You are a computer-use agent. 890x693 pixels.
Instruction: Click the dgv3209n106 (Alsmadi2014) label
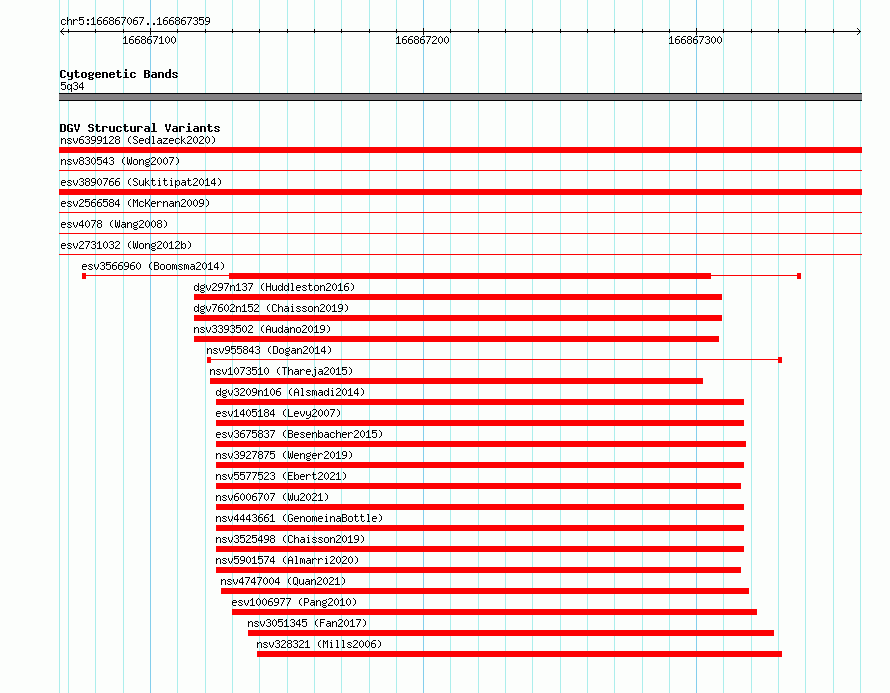coord(290,392)
